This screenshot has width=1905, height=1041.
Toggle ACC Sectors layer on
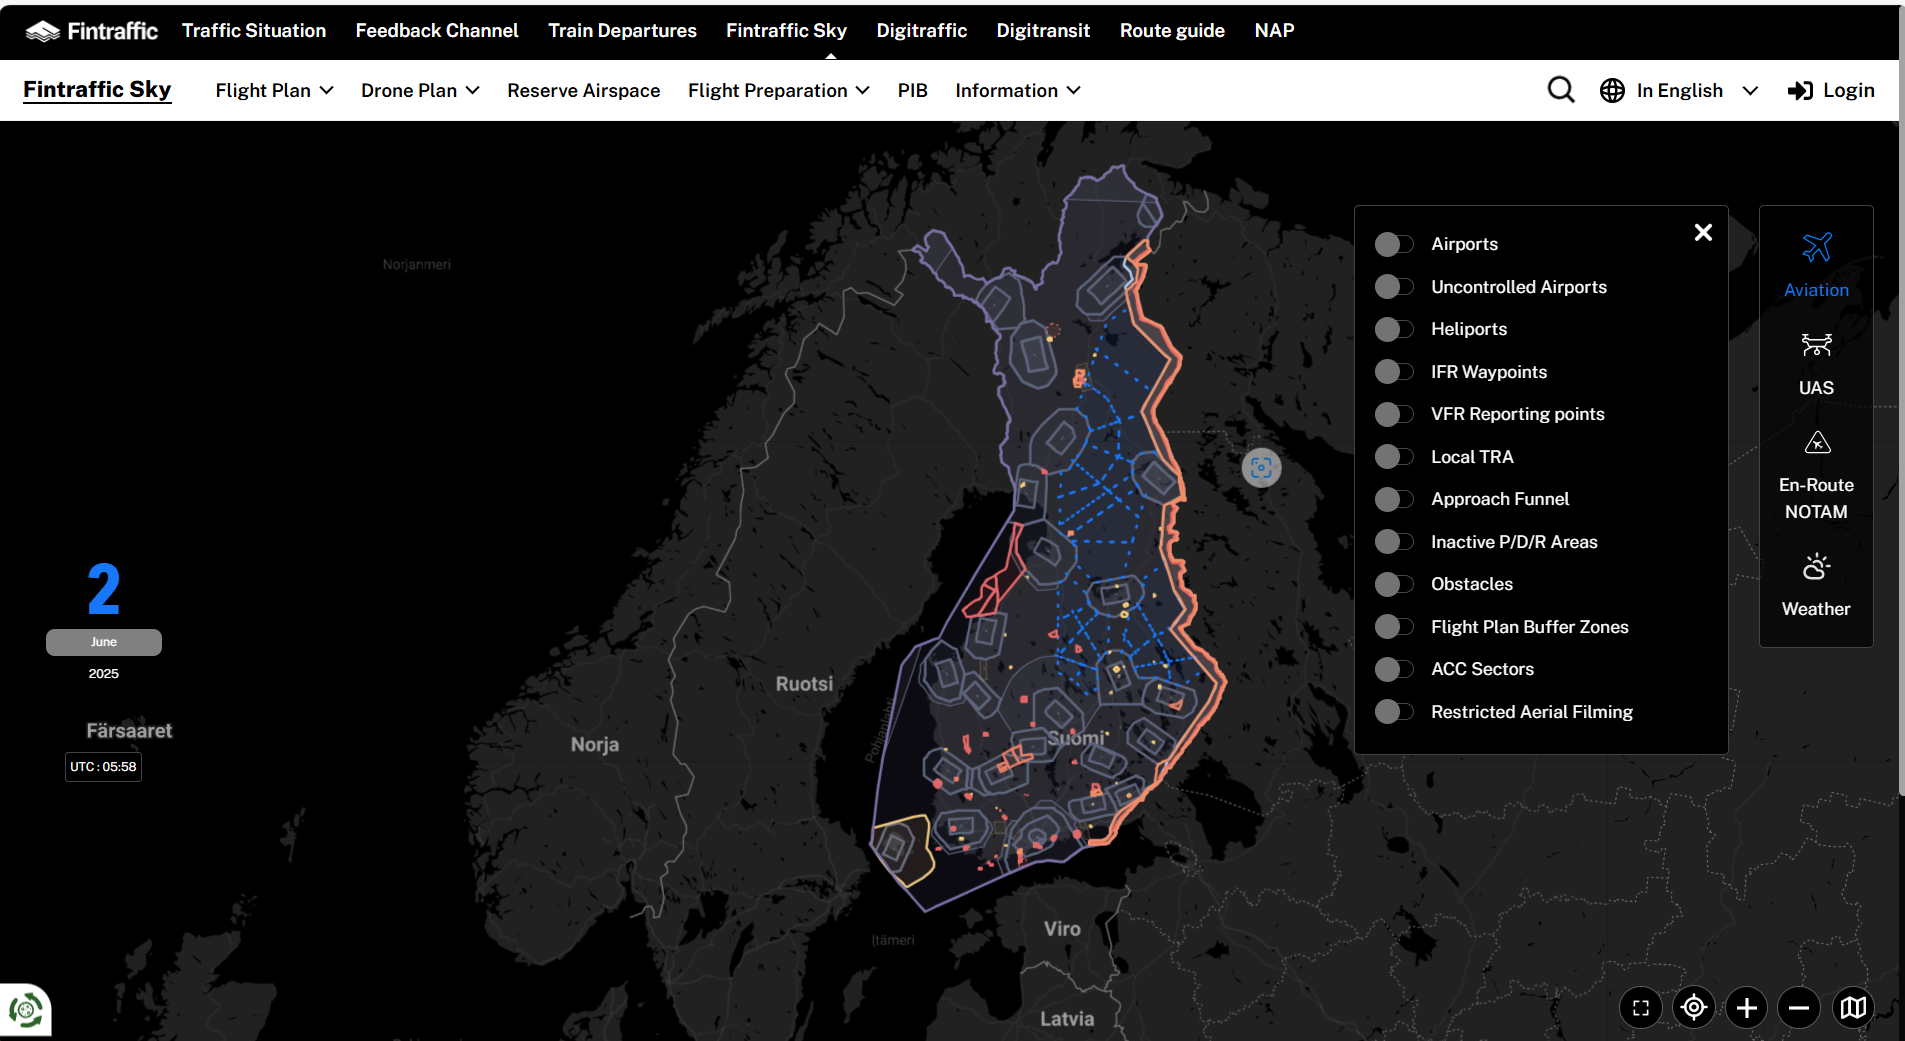pos(1393,669)
